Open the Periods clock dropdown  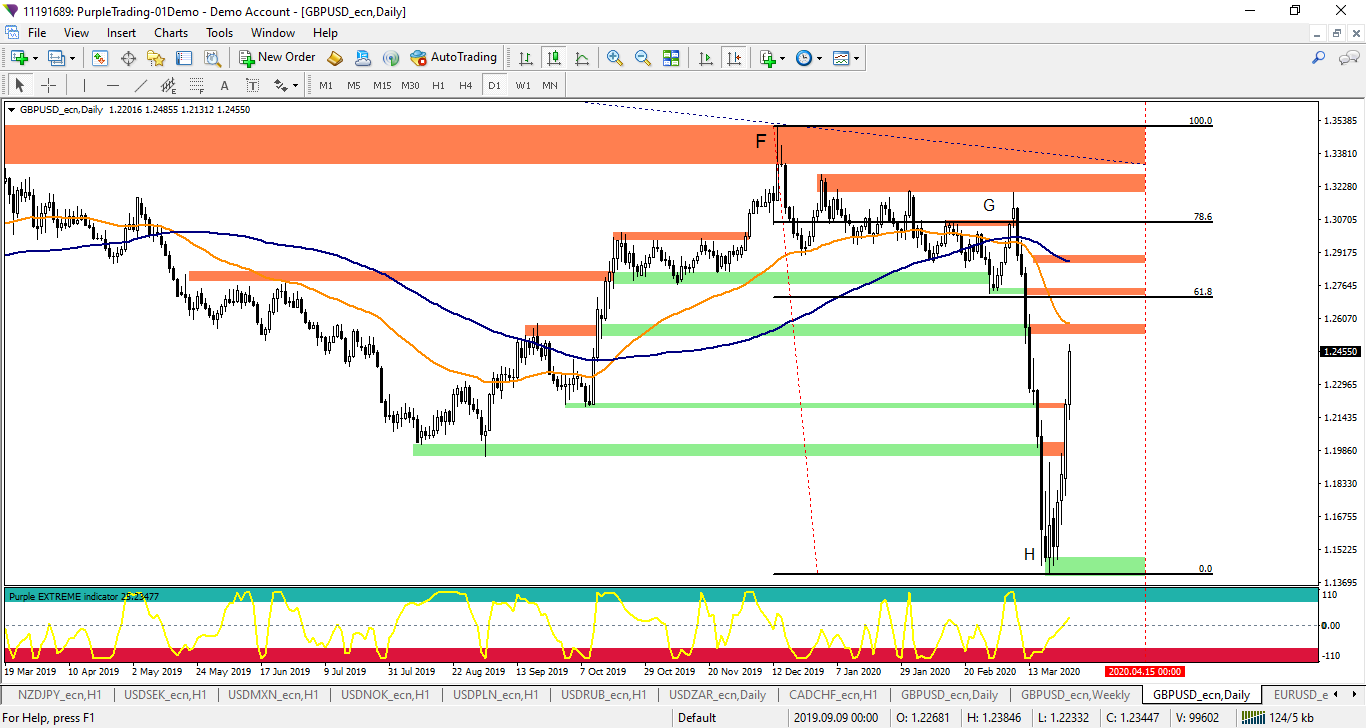(x=809, y=58)
